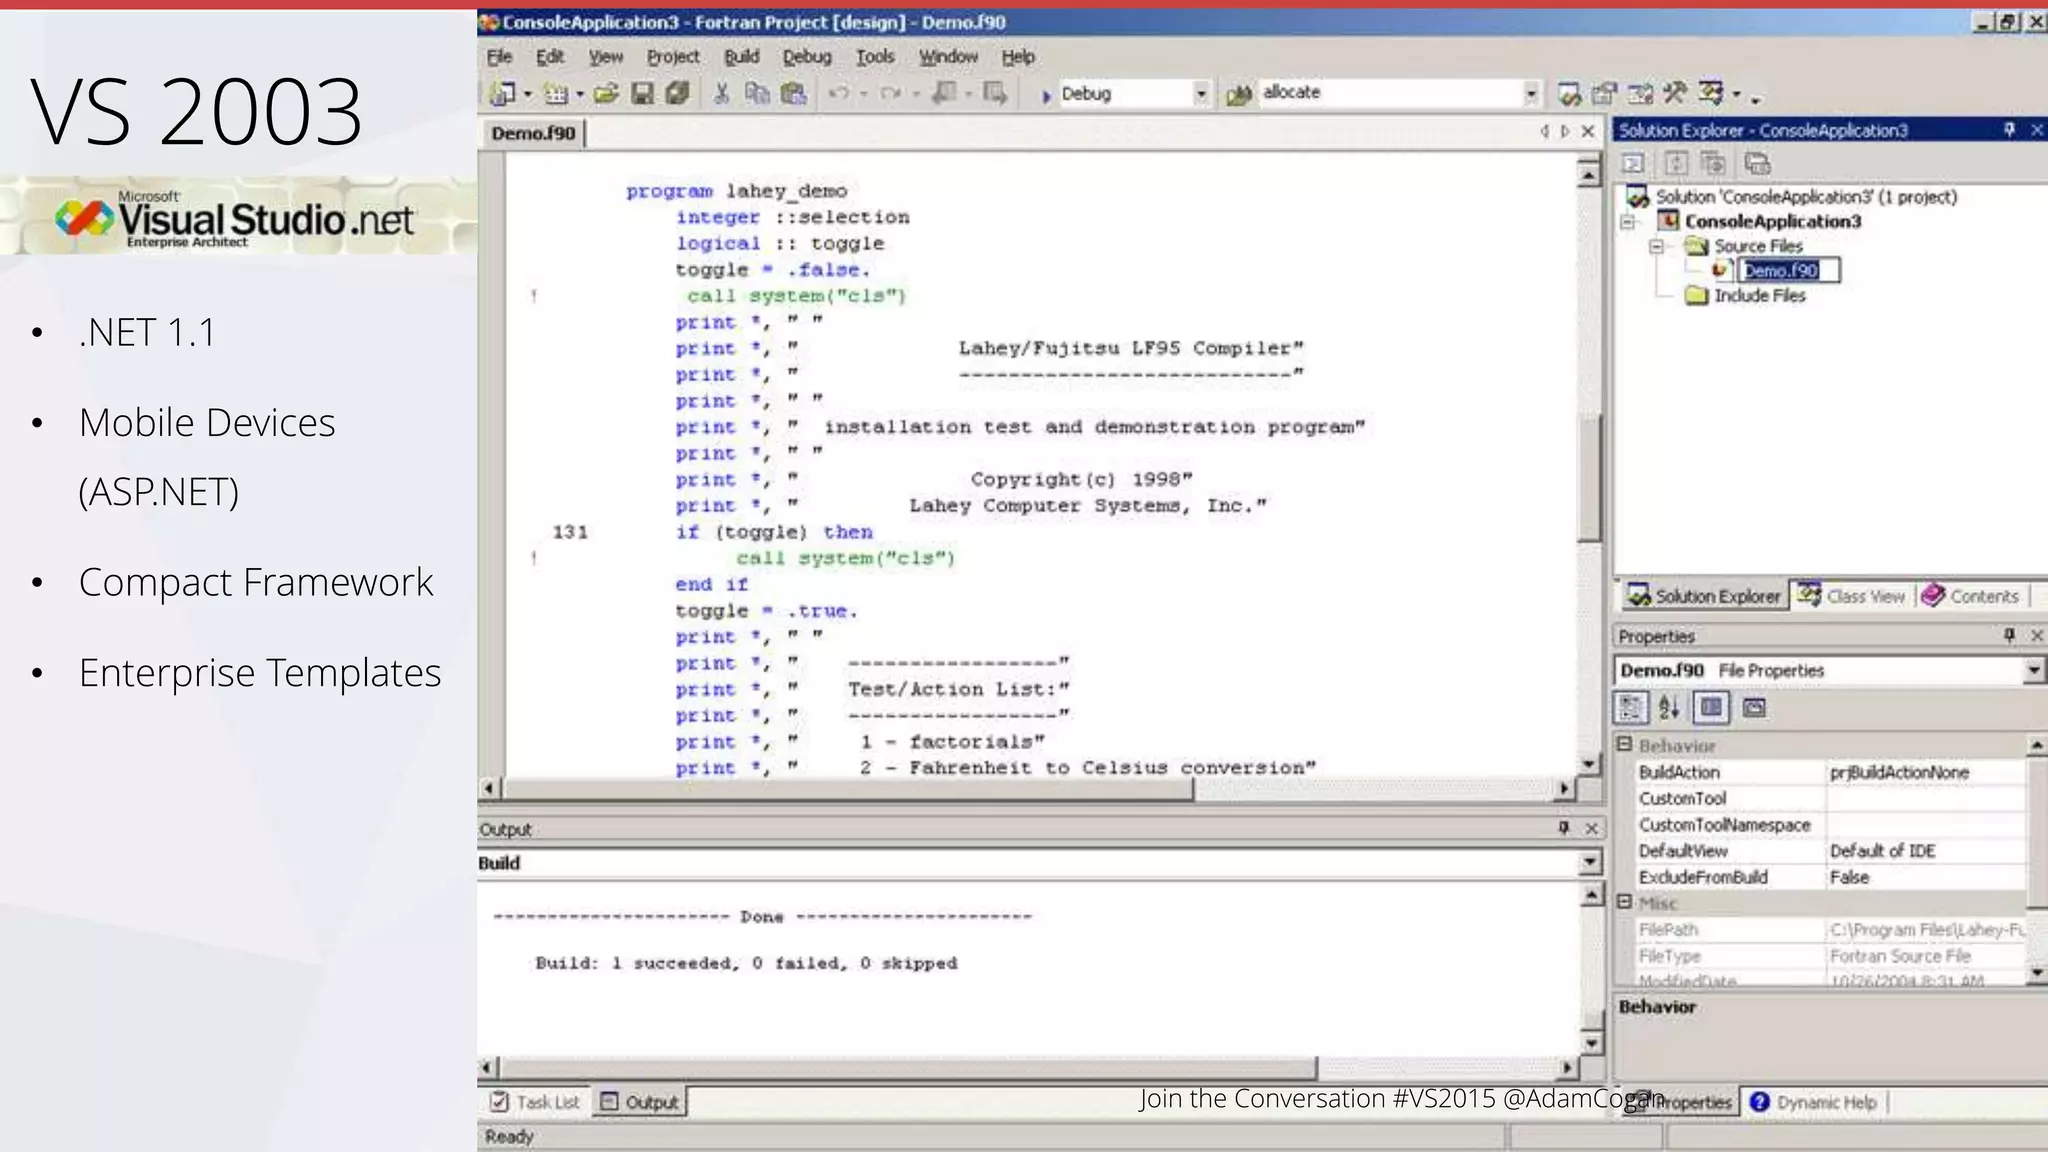Image resolution: width=2048 pixels, height=1152 pixels.
Task: Click the Property Pages icon in Properties
Action: point(1755,708)
